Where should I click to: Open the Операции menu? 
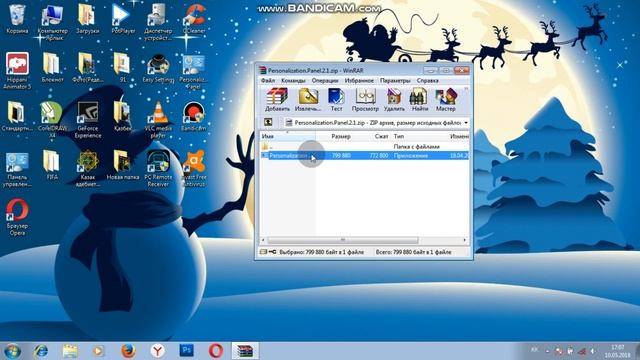point(325,80)
